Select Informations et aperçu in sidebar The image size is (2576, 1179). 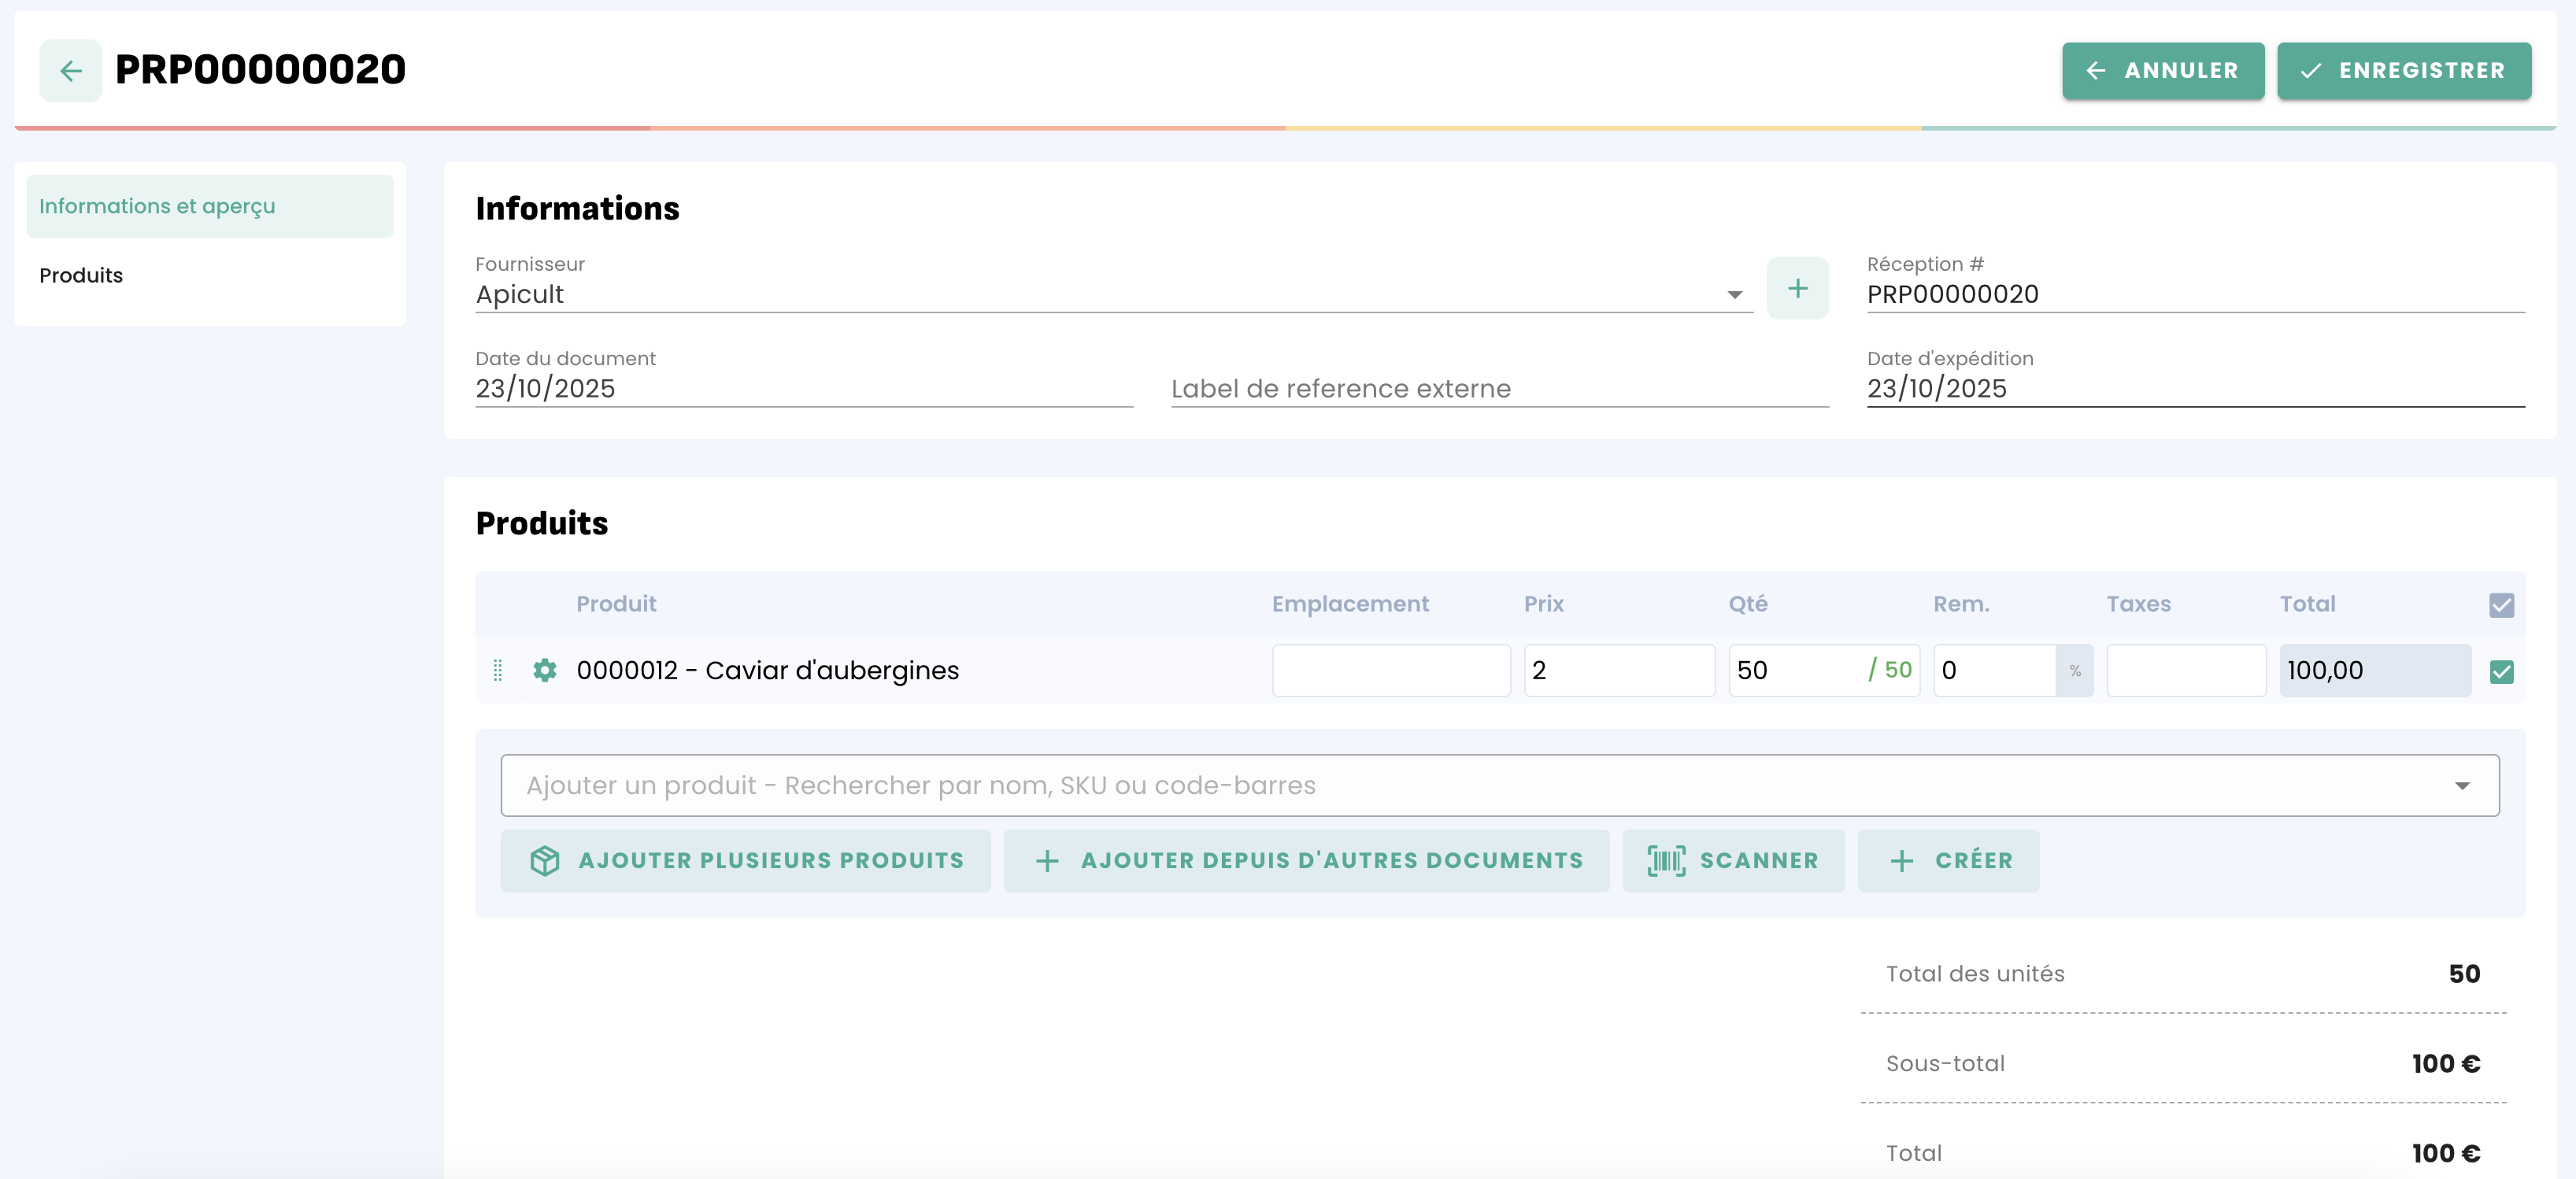(x=210, y=206)
